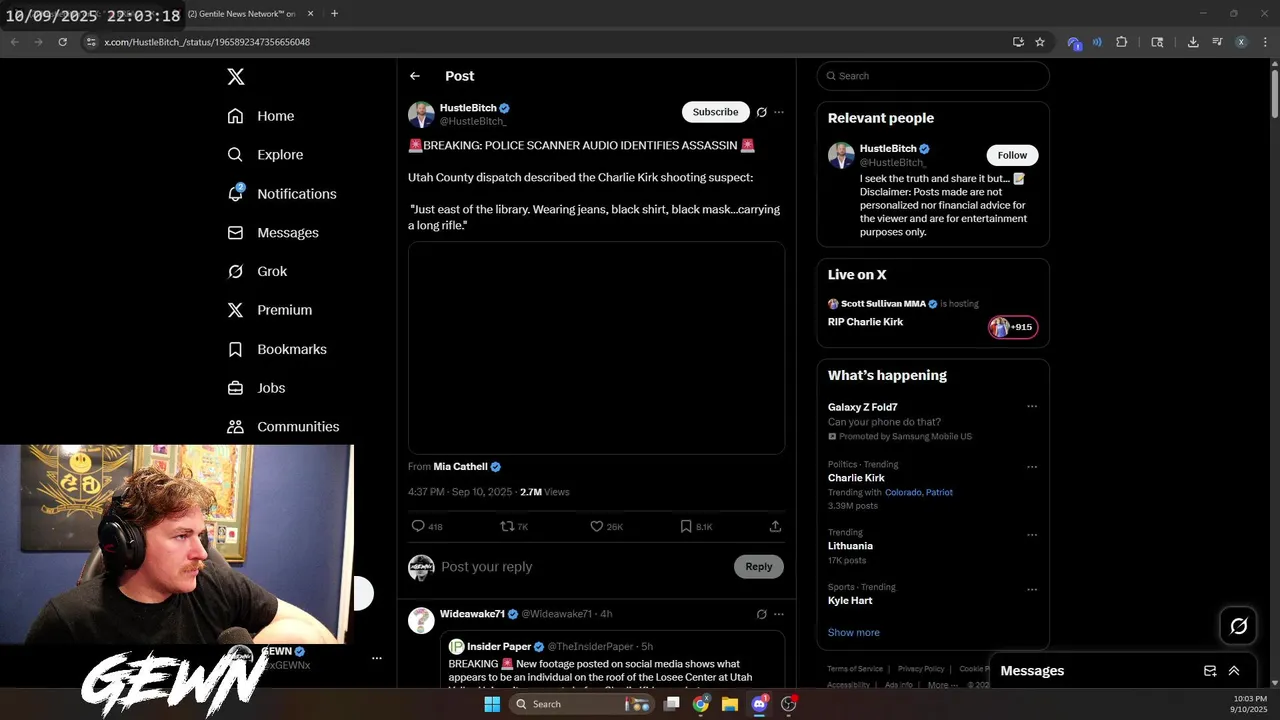Viewport: 1280px width, 720px height.
Task: Open GEWN account menu dots
Action: 377,658
